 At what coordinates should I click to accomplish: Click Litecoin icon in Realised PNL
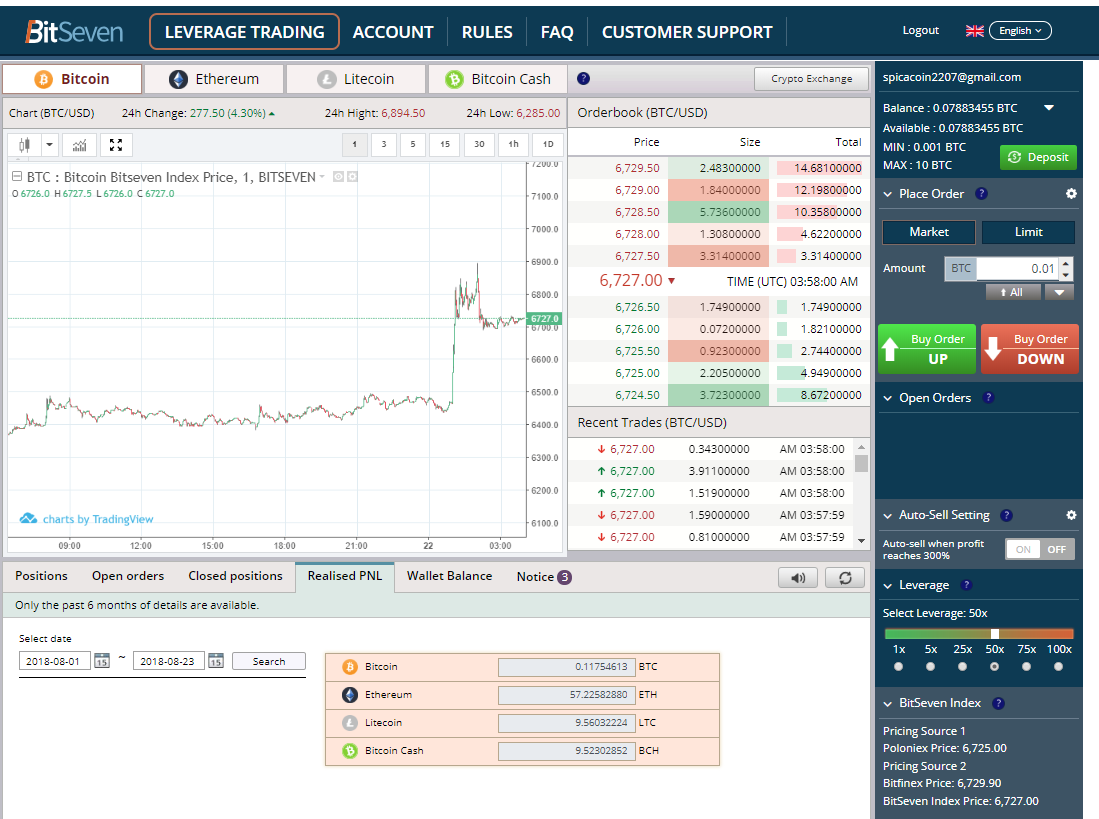click(x=350, y=722)
